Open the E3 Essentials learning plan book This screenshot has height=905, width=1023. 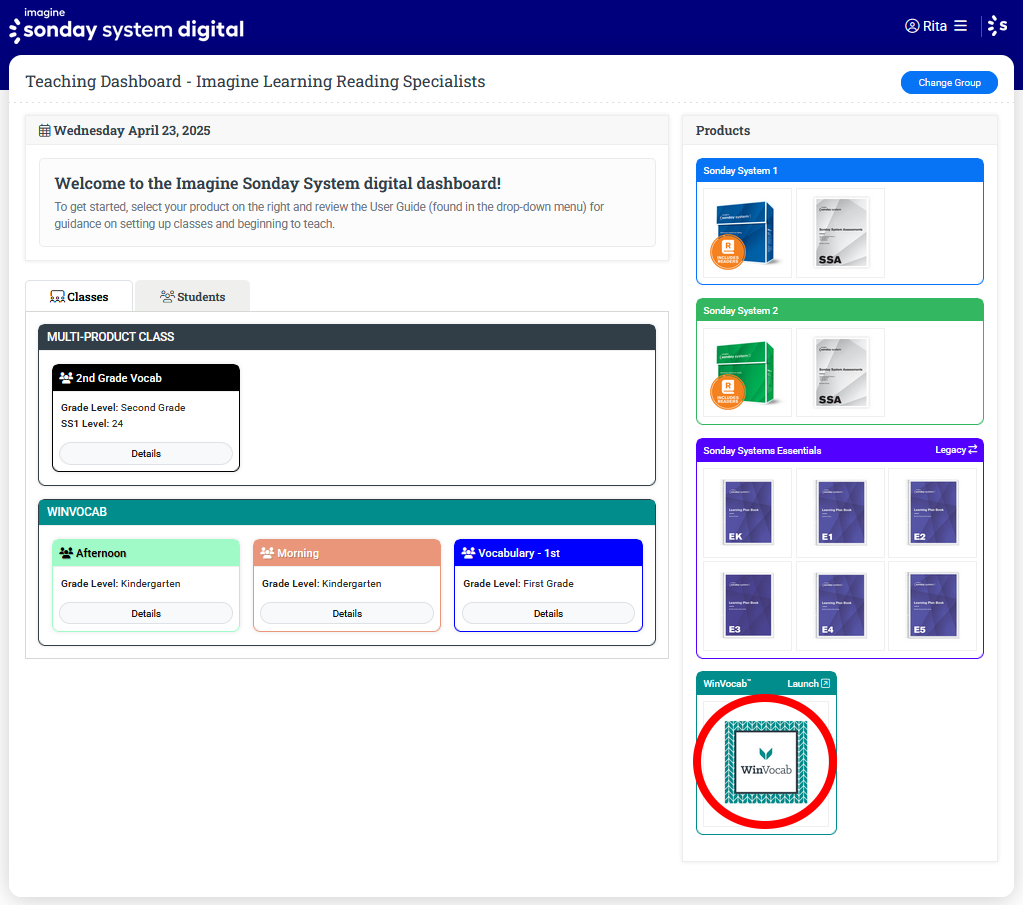(x=747, y=605)
